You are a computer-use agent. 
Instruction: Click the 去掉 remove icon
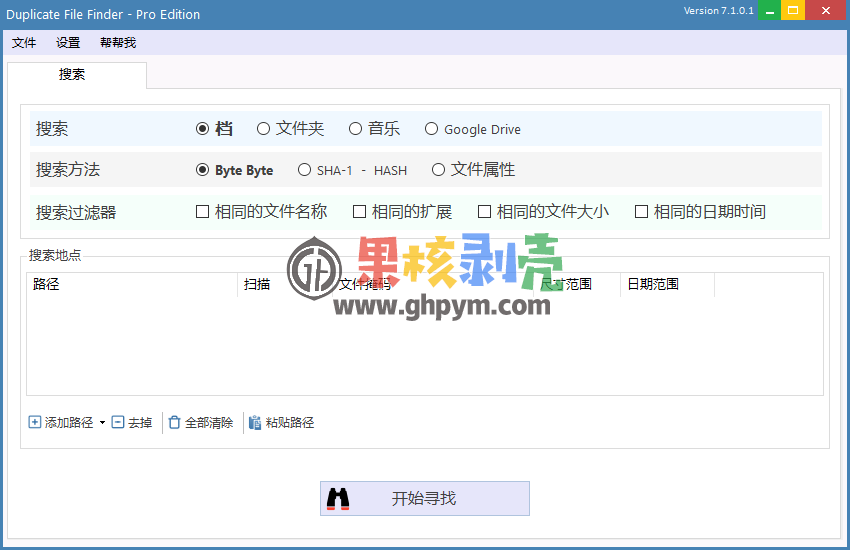coord(118,422)
